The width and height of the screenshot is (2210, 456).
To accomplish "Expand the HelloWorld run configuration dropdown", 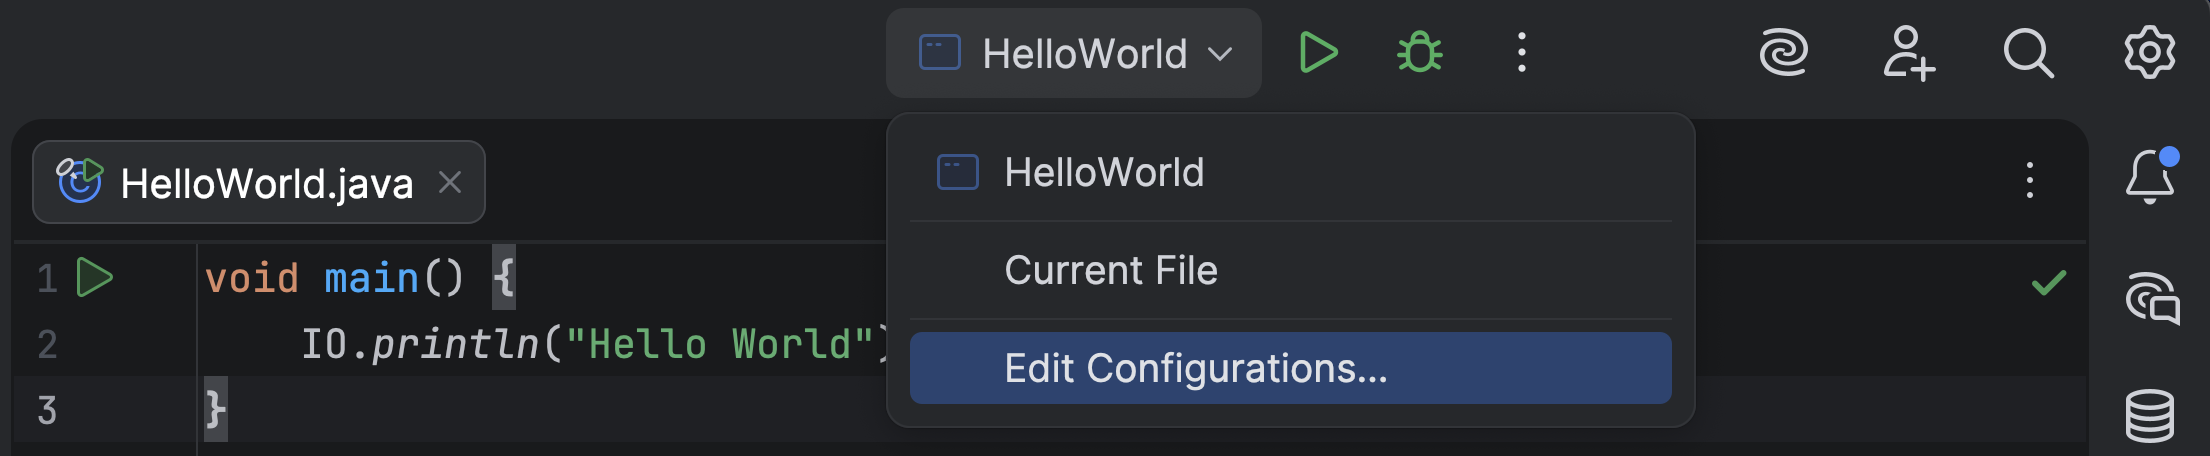I will 1074,53.
